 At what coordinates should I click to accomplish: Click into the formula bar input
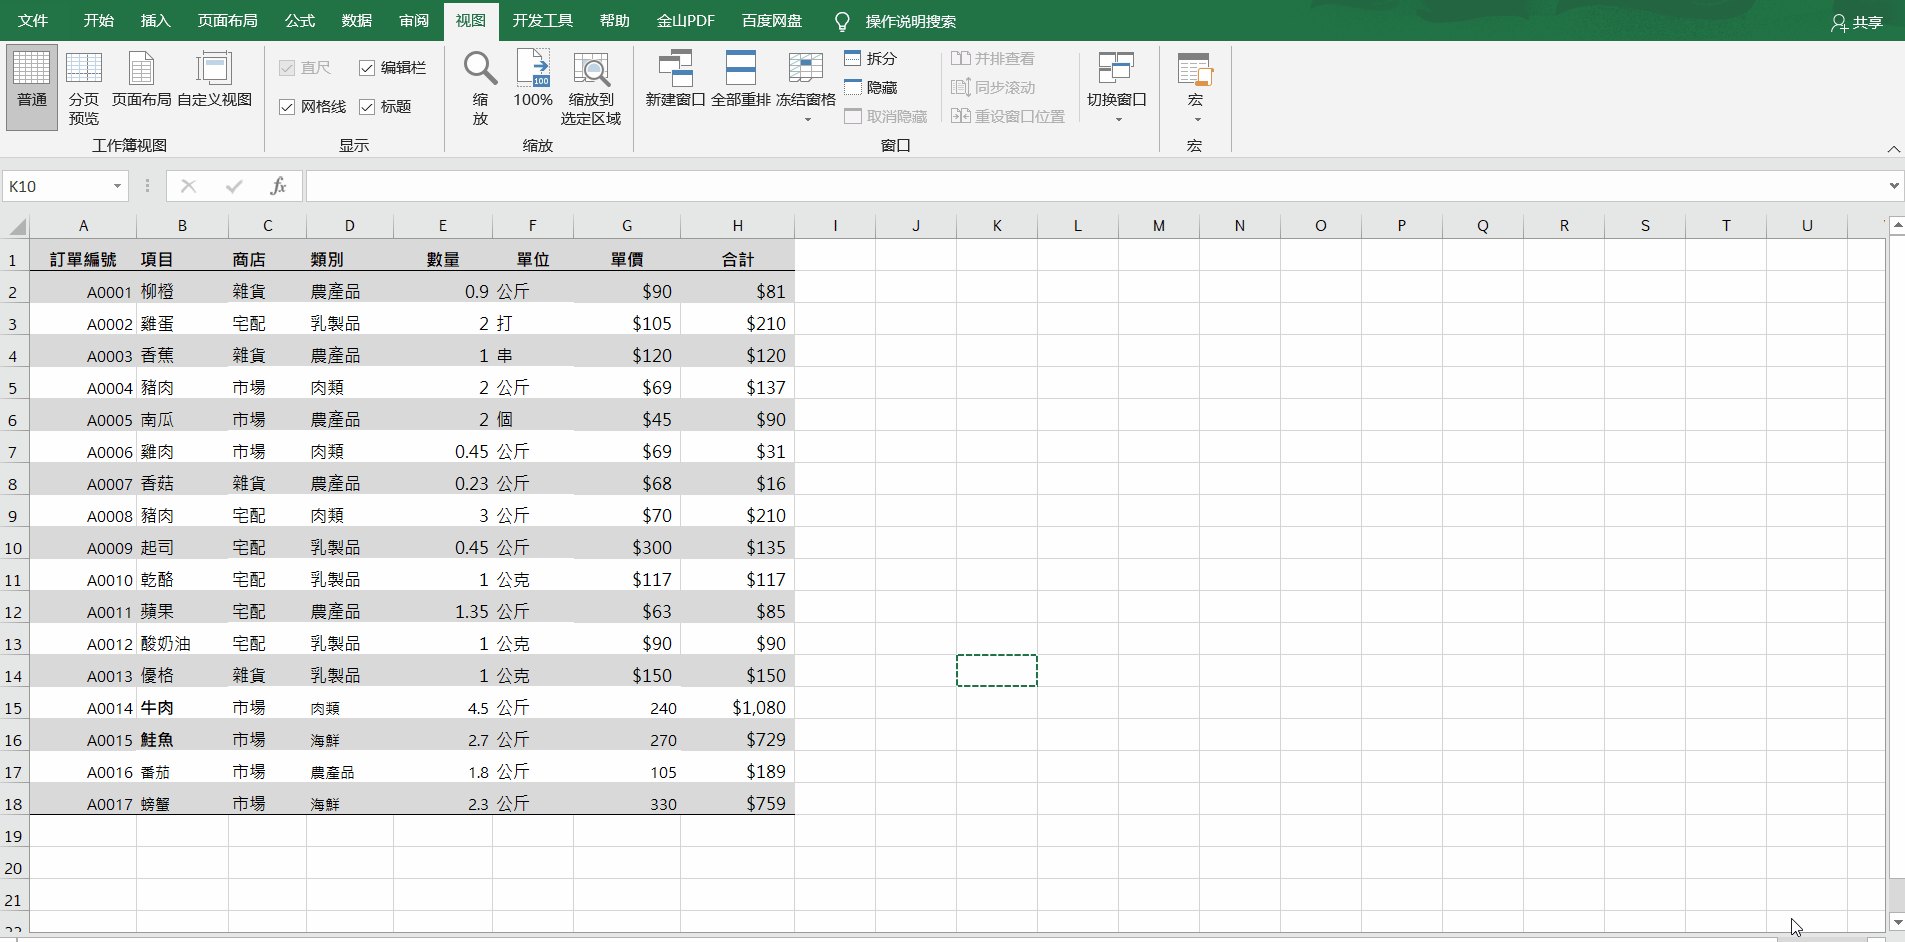tap(1095, 186)
